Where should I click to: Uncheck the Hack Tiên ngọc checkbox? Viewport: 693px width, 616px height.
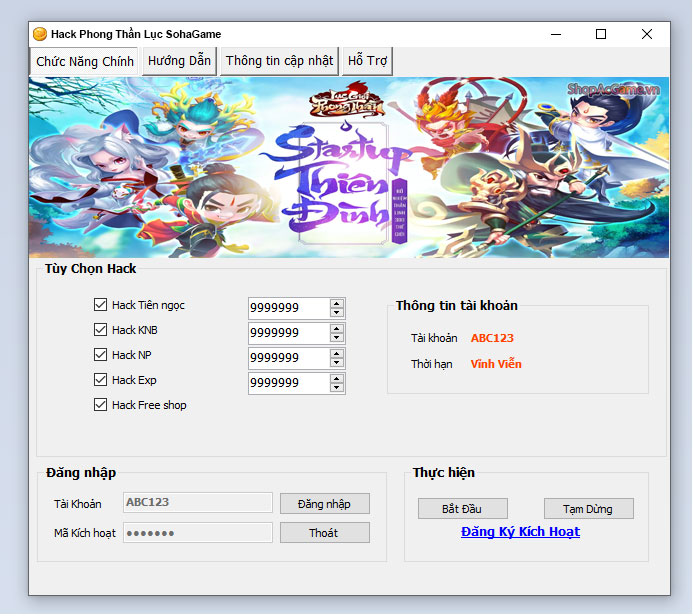(100, 305)
